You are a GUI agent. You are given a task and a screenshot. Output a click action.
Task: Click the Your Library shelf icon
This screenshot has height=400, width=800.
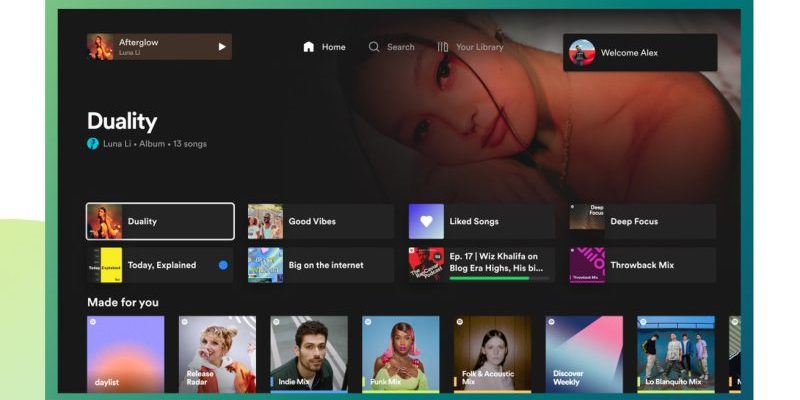(442, 47)
